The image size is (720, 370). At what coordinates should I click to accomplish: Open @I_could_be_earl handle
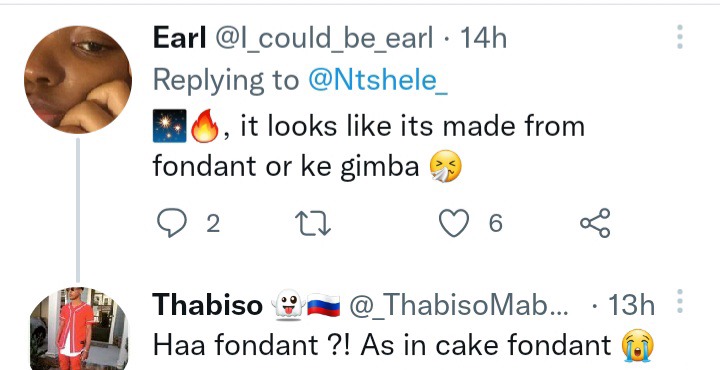coord(324,39)
